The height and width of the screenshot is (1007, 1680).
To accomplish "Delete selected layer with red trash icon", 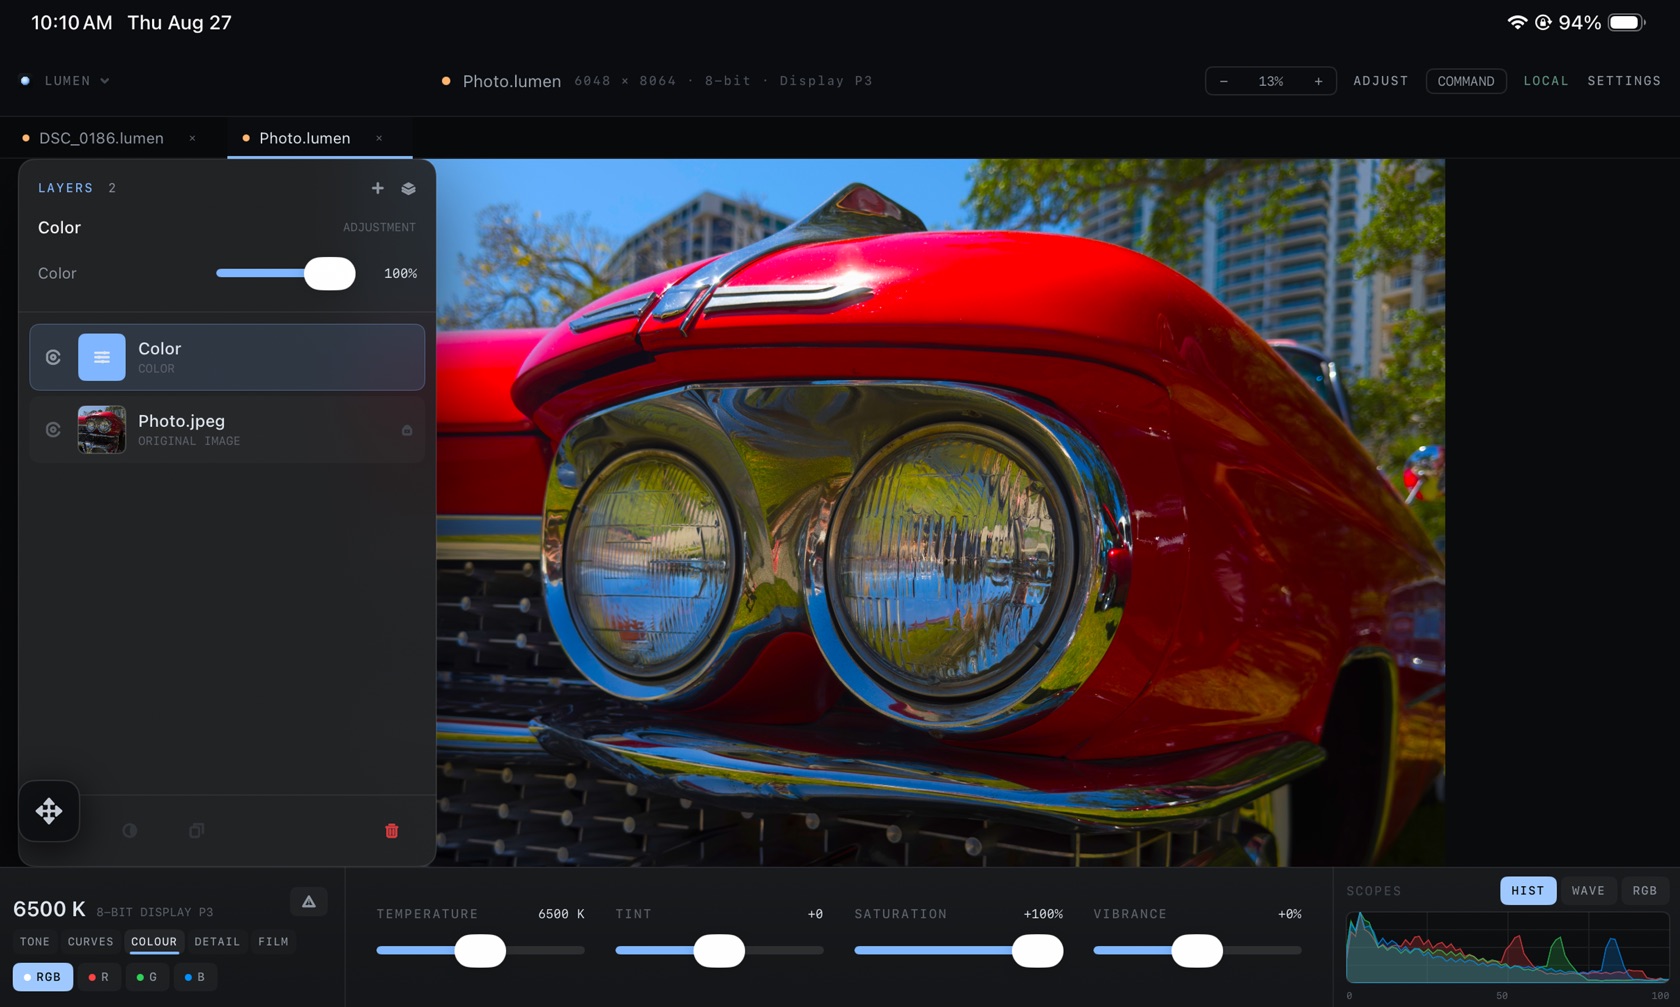I will (x=392, y=831).
